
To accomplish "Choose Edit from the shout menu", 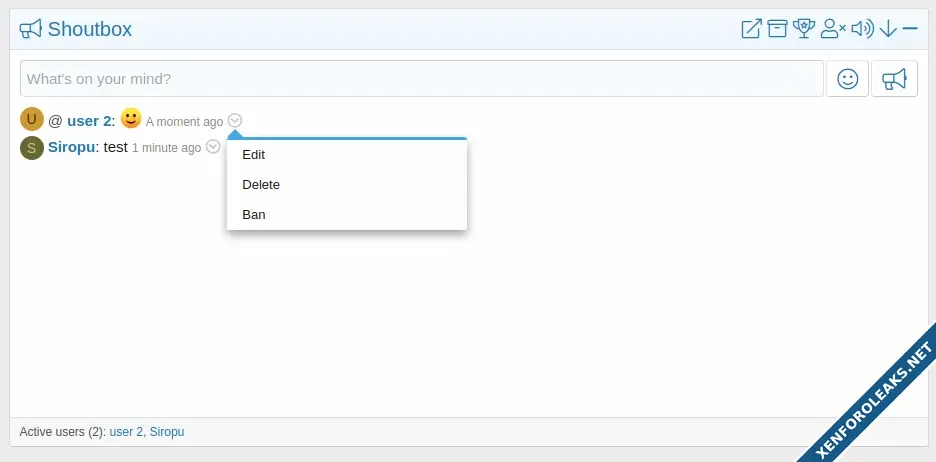I will pyautogui.click(x=254, y=155).
